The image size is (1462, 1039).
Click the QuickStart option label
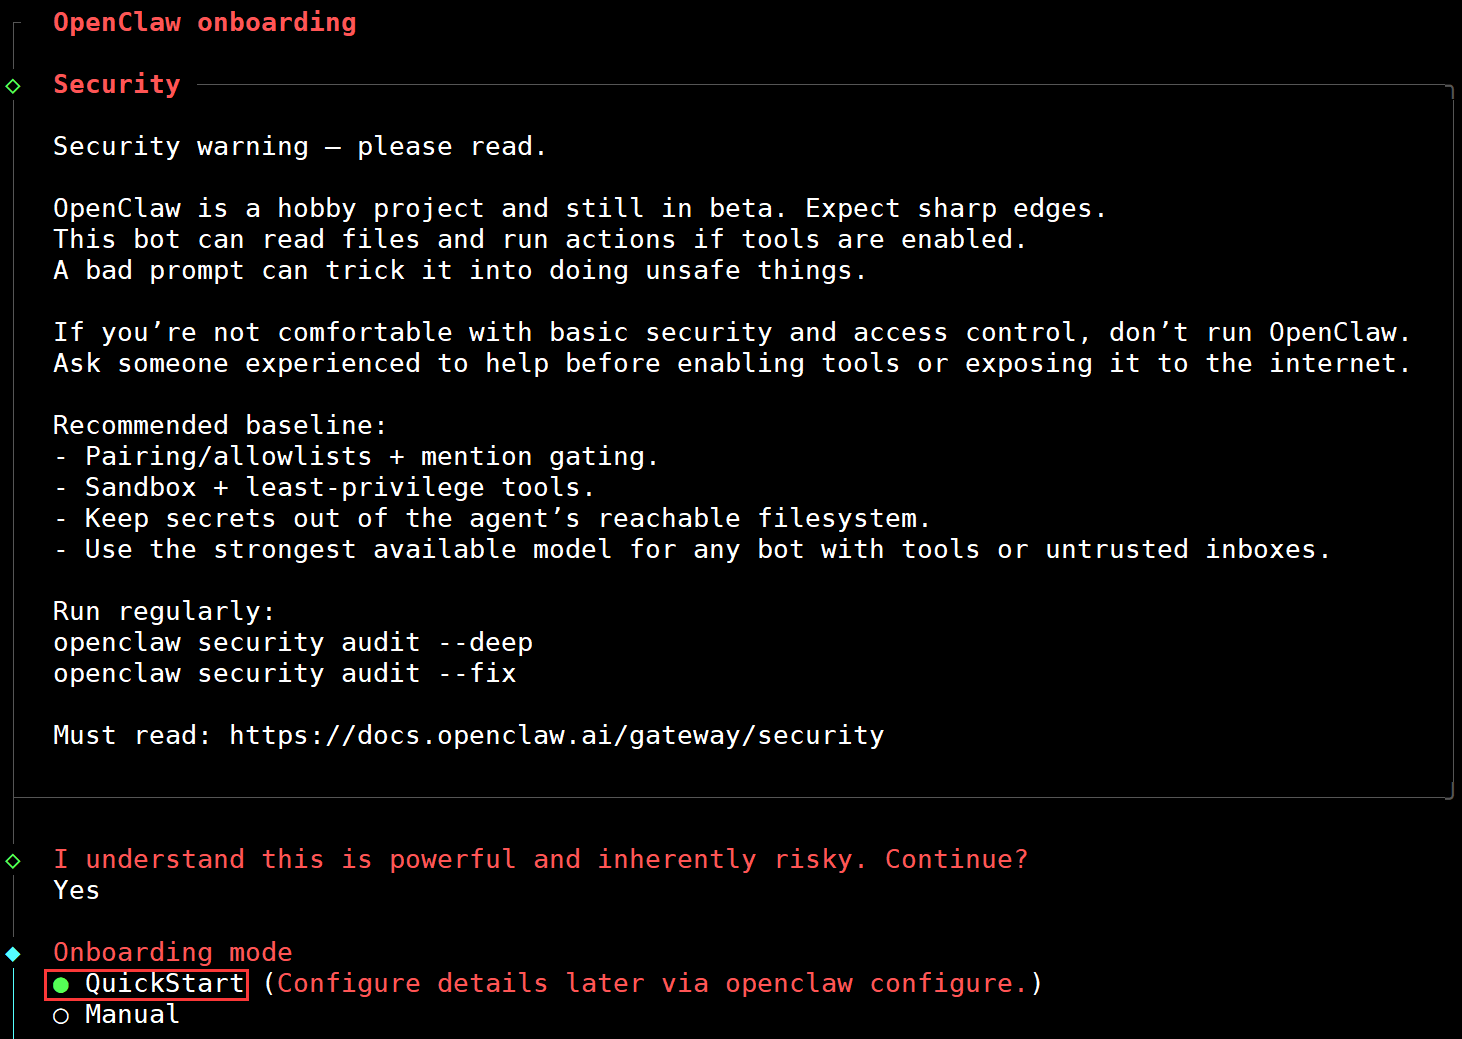point(164,984)
